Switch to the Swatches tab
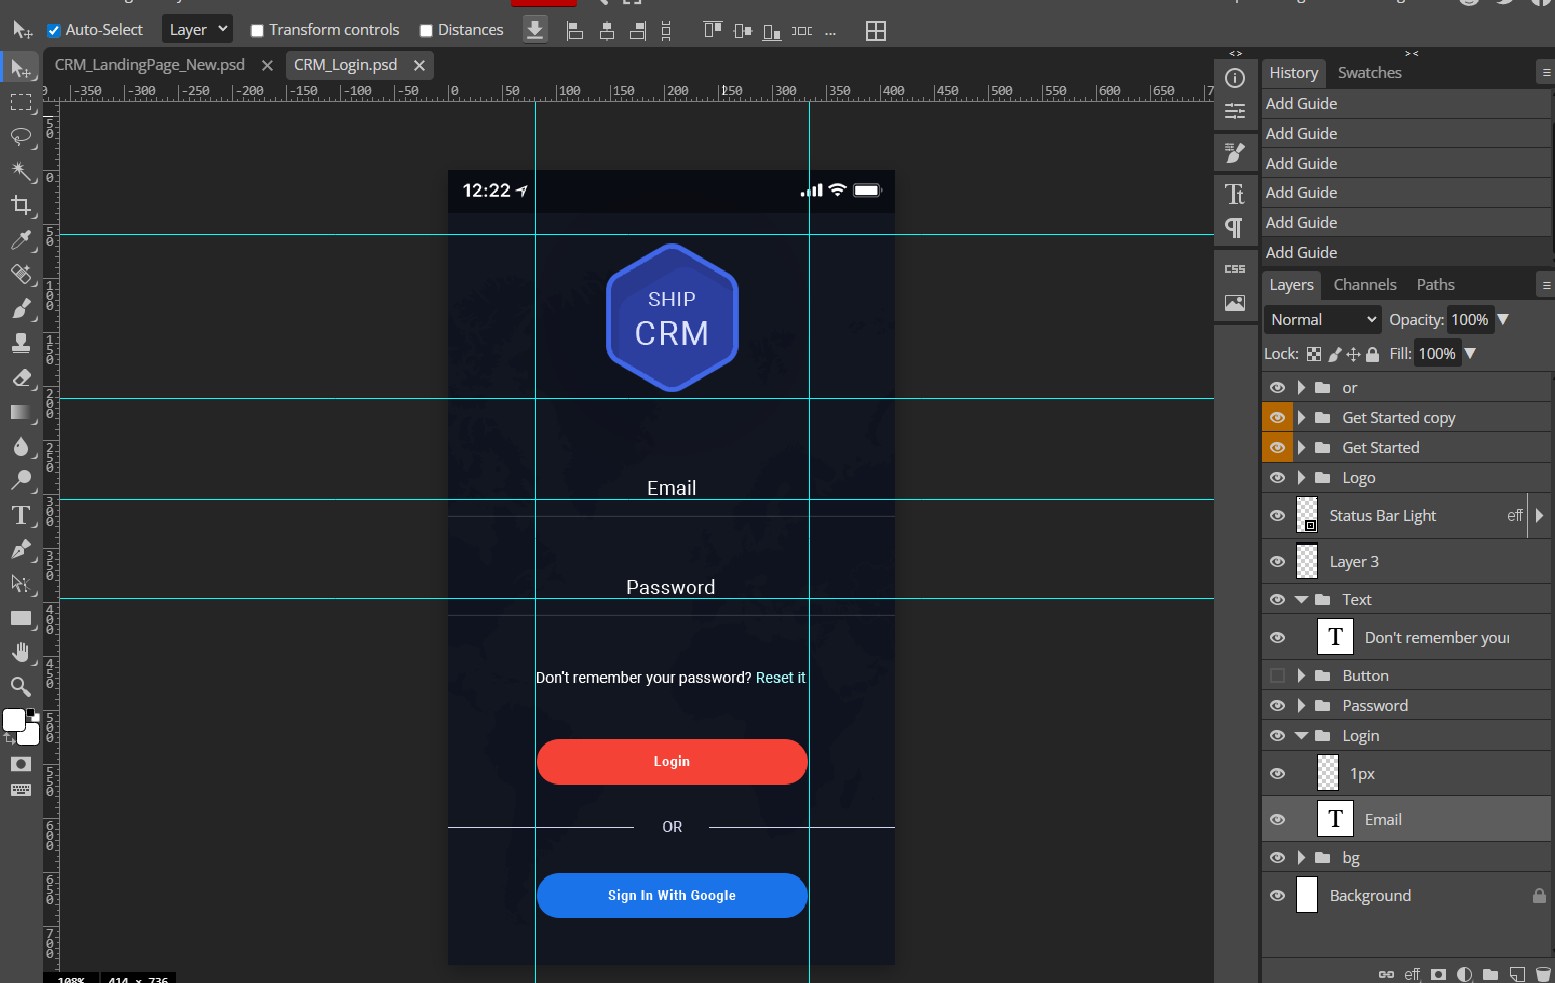Screen dimensions: 1555x983 click(x=1369, y=73)
